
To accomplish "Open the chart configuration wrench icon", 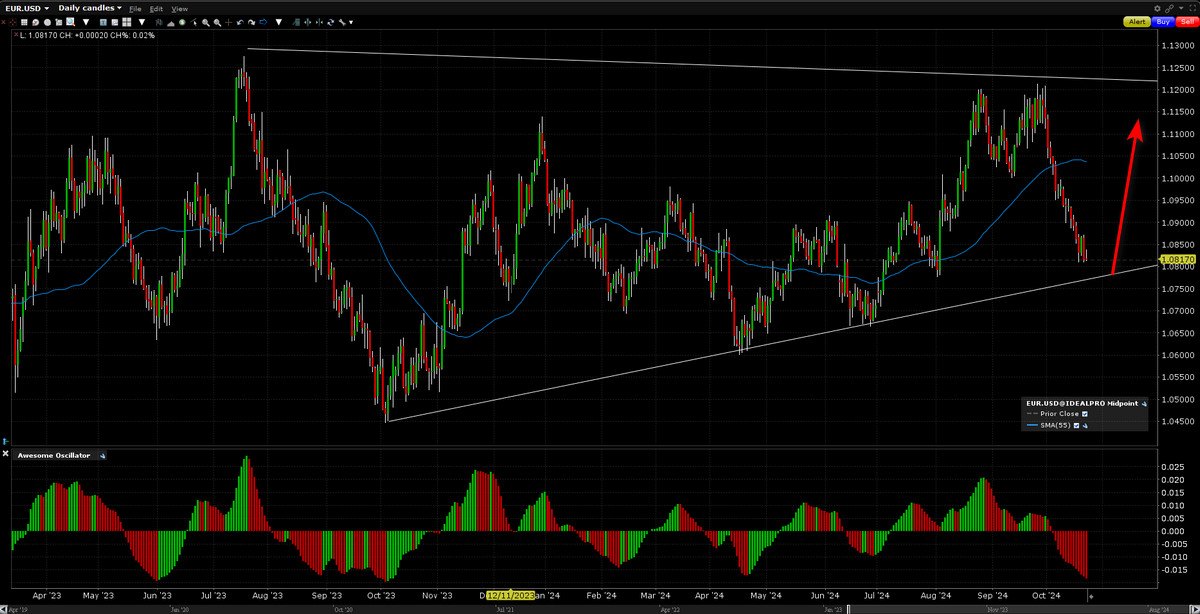I will (341, 21).
